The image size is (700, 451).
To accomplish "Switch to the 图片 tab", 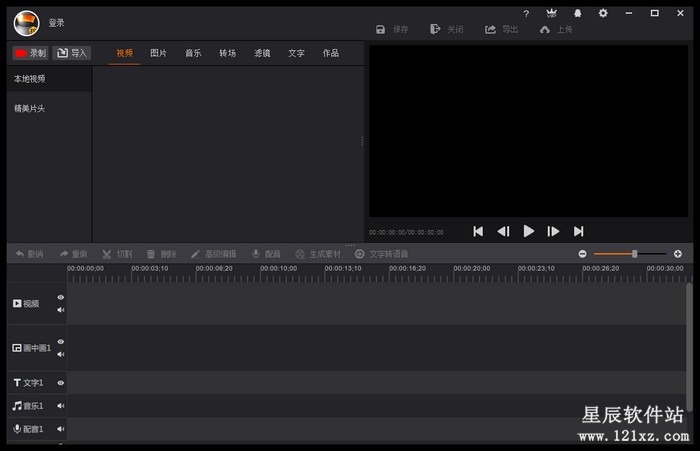I will 158,53.
